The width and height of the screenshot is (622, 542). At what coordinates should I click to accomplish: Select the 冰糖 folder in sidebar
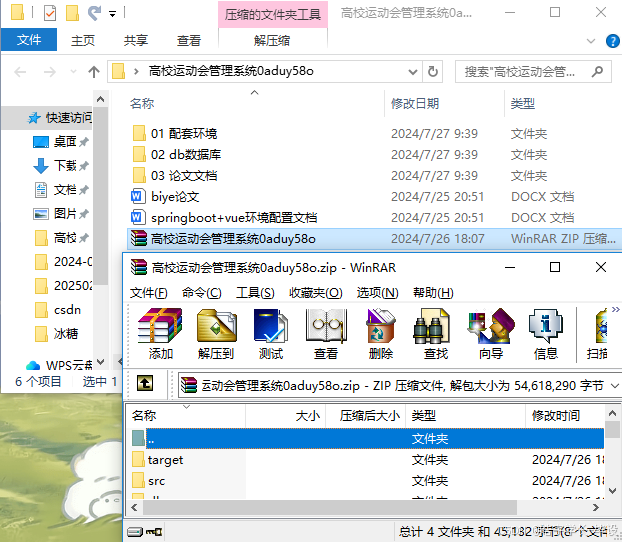(x=56, y=334)
